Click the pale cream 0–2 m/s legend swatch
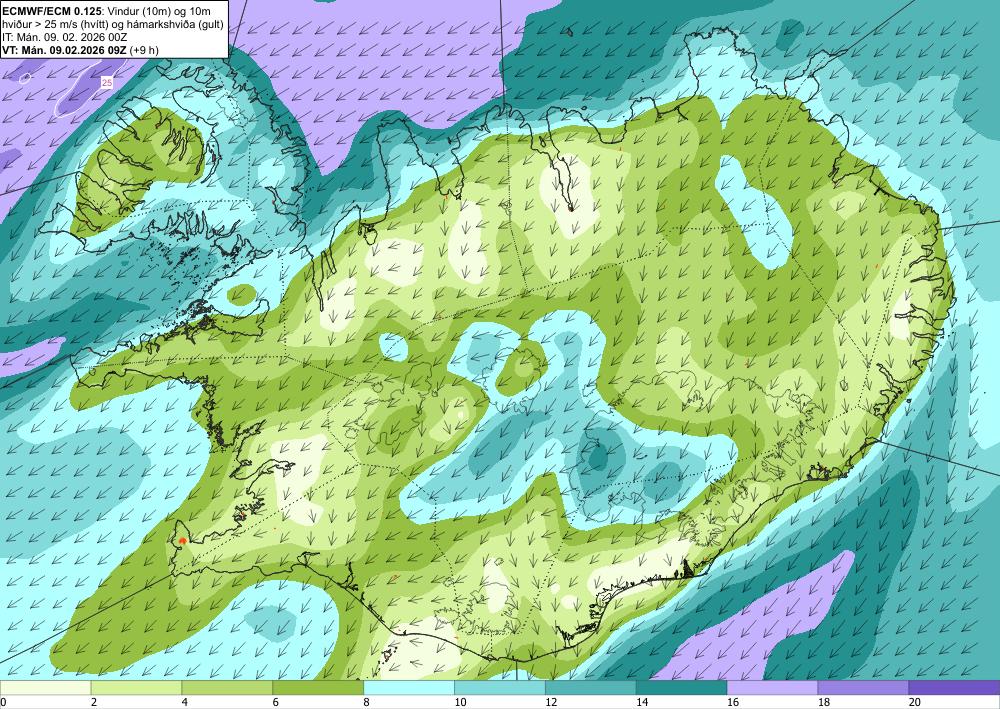 [45, 687]
